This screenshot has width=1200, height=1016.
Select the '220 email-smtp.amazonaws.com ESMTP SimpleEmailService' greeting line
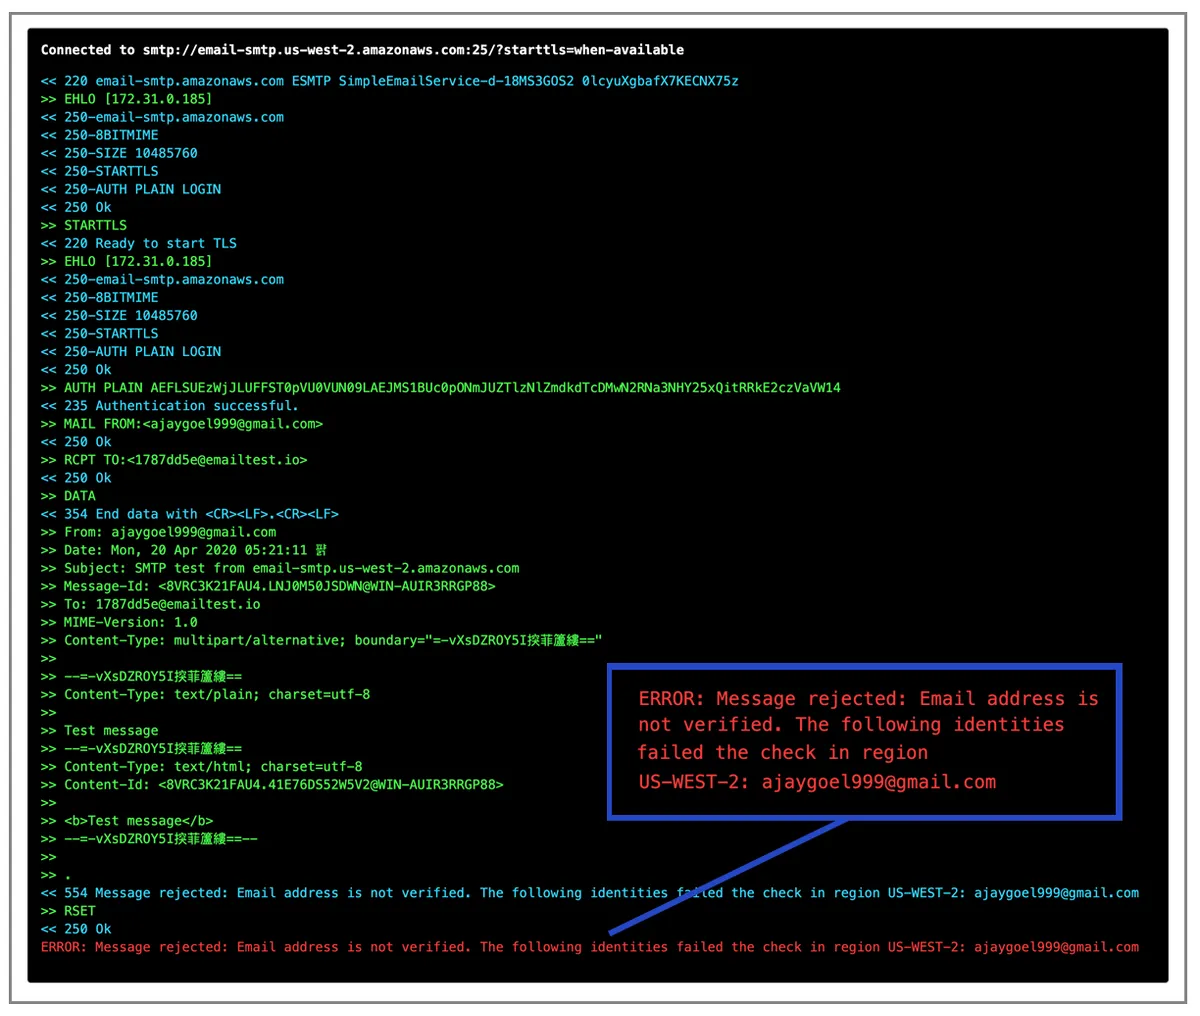(390, 81)
